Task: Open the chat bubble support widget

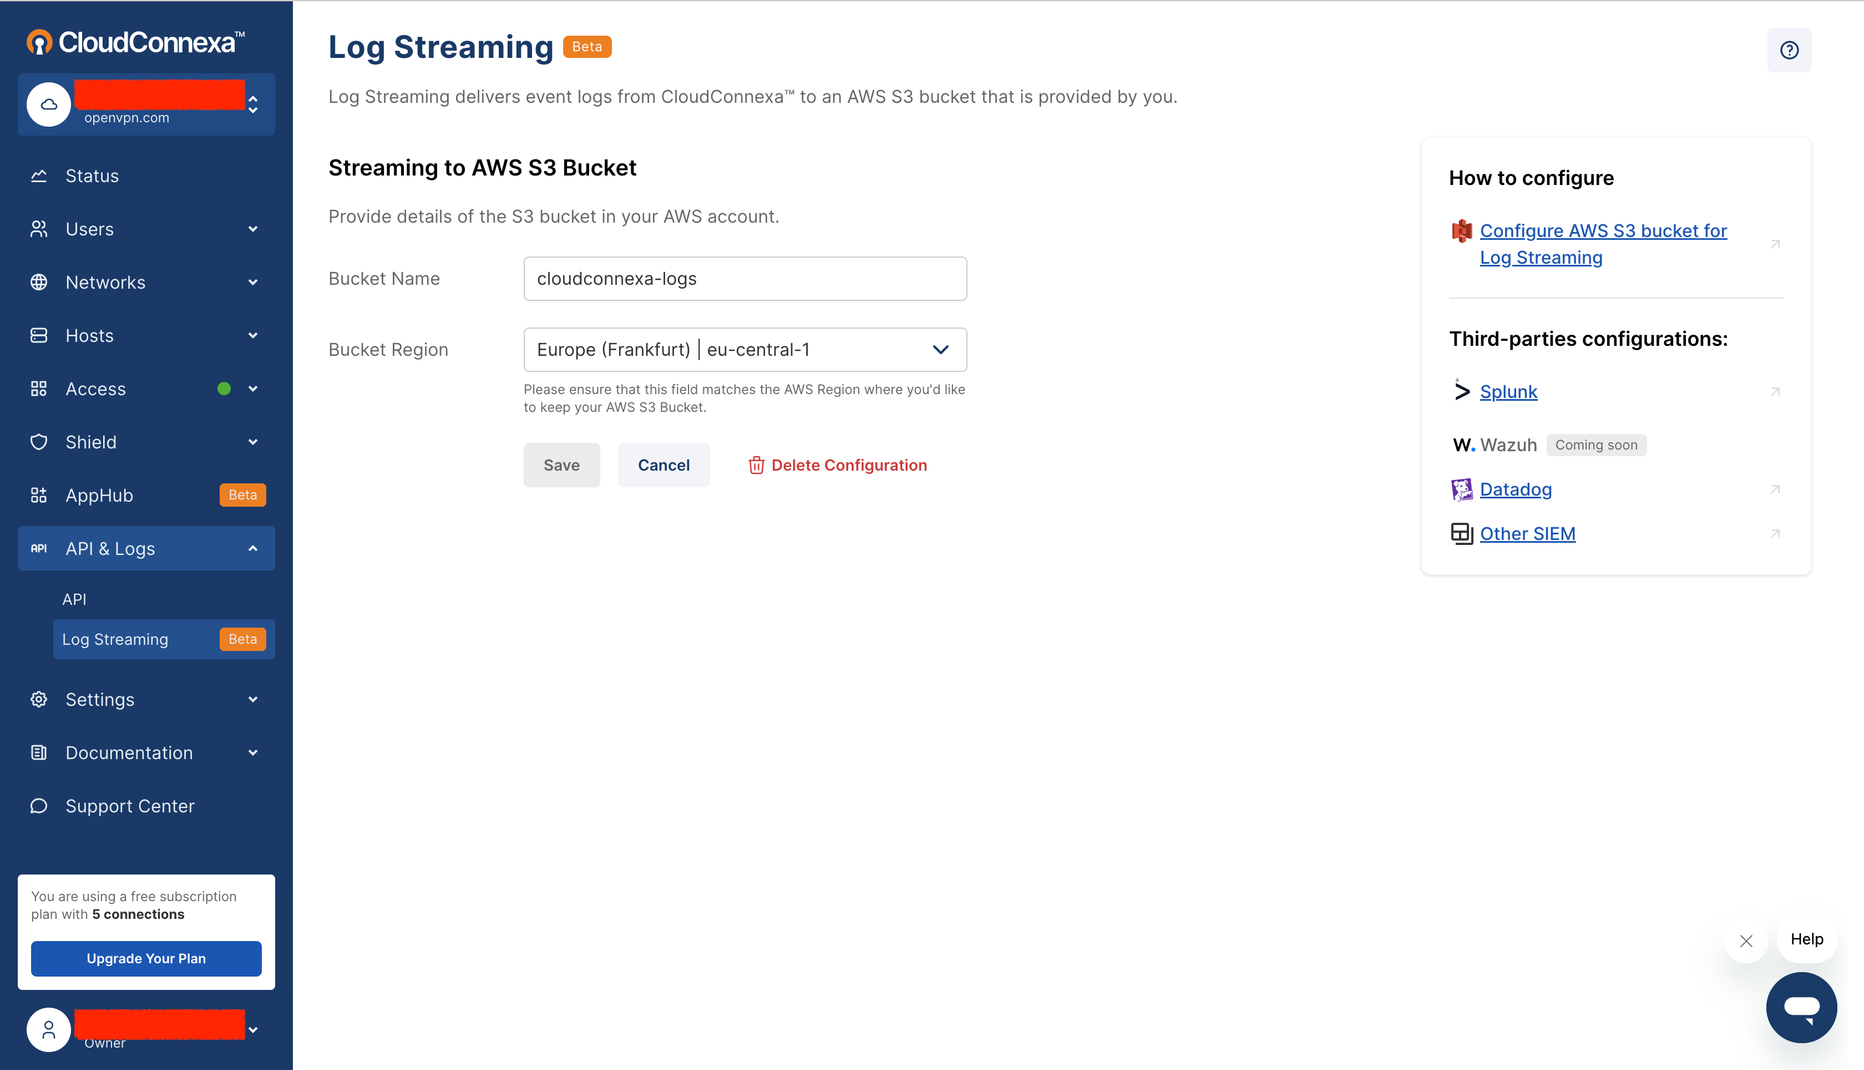Action: (x=1802, y=1007)
